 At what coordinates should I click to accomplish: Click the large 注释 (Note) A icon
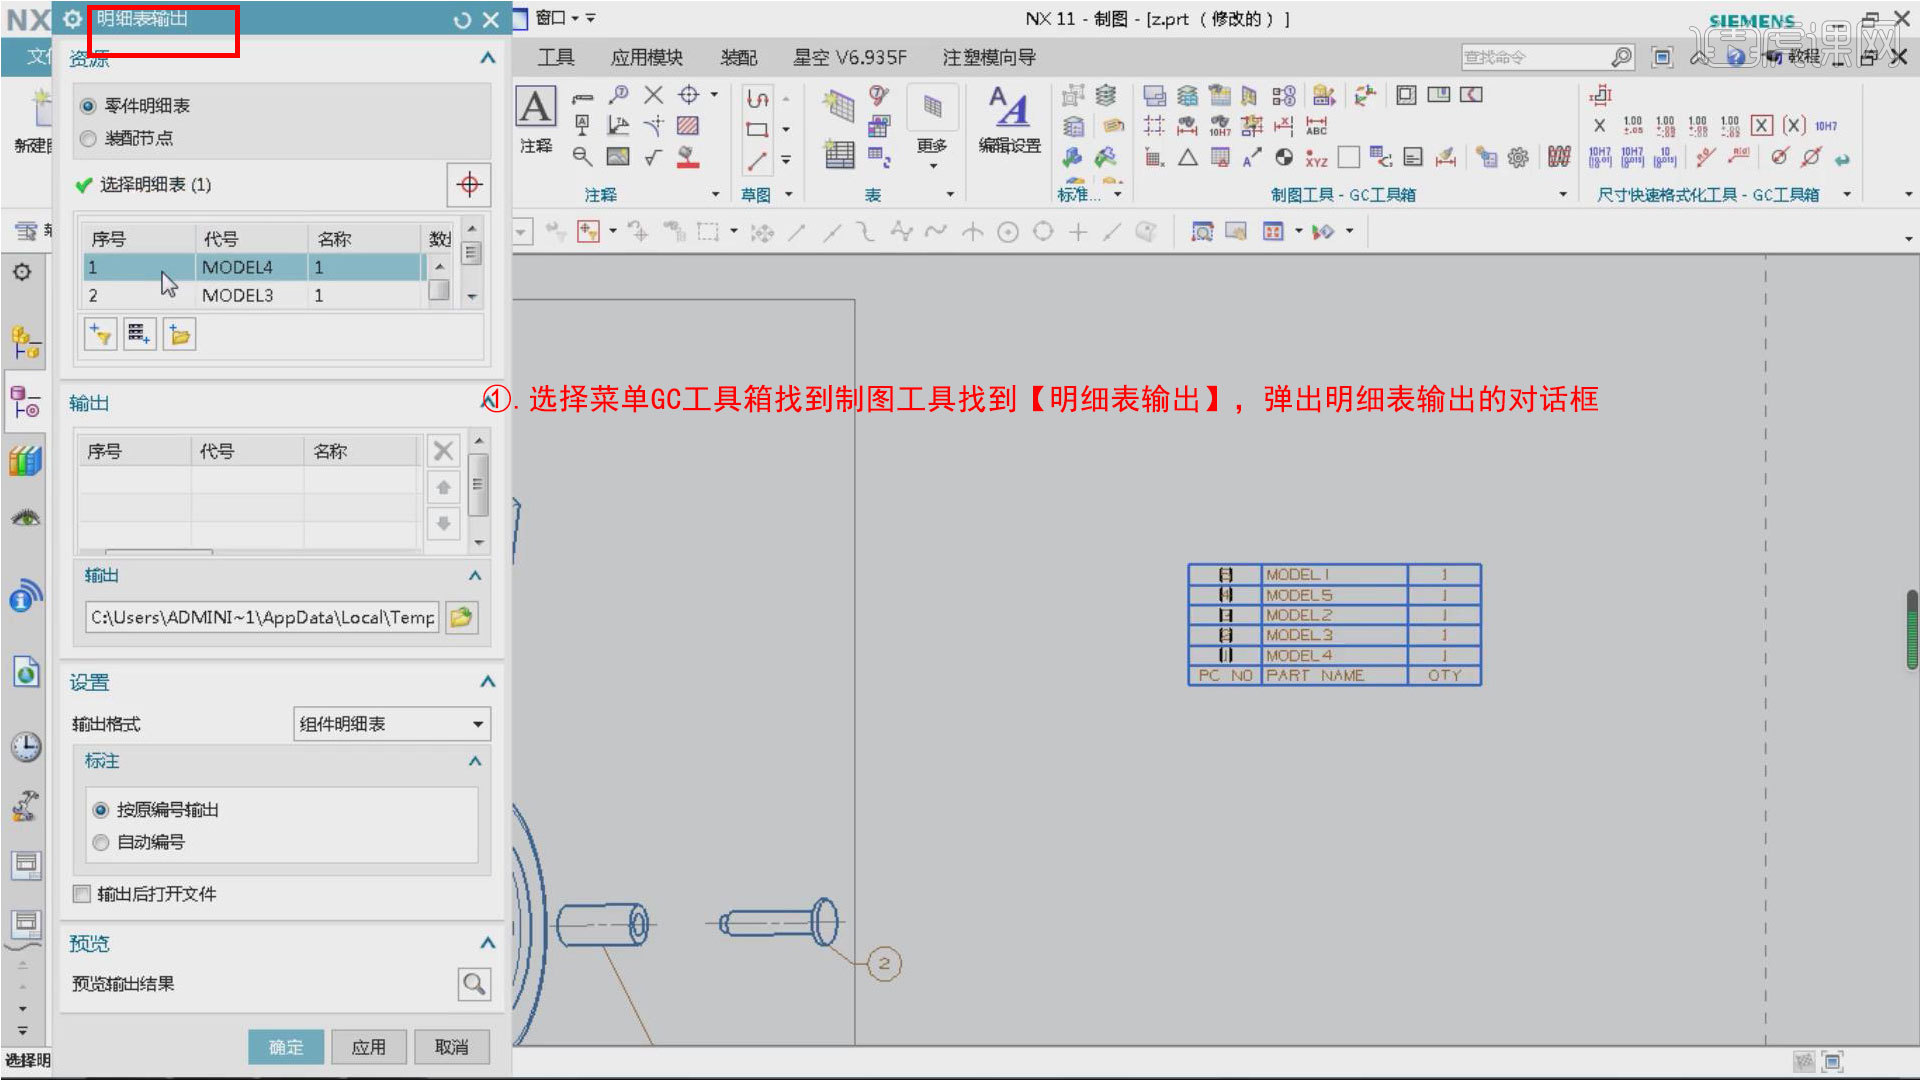point(535,106)
